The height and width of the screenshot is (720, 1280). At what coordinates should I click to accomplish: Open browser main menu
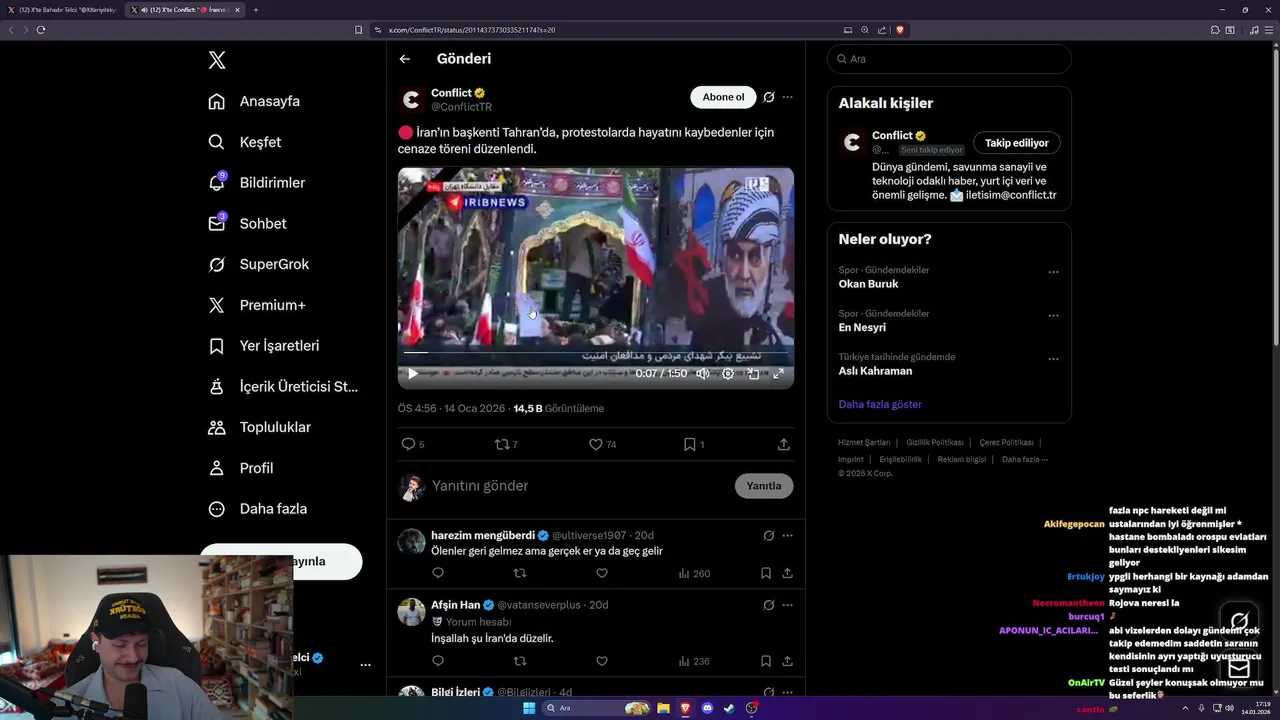(x=1270, y=30)
